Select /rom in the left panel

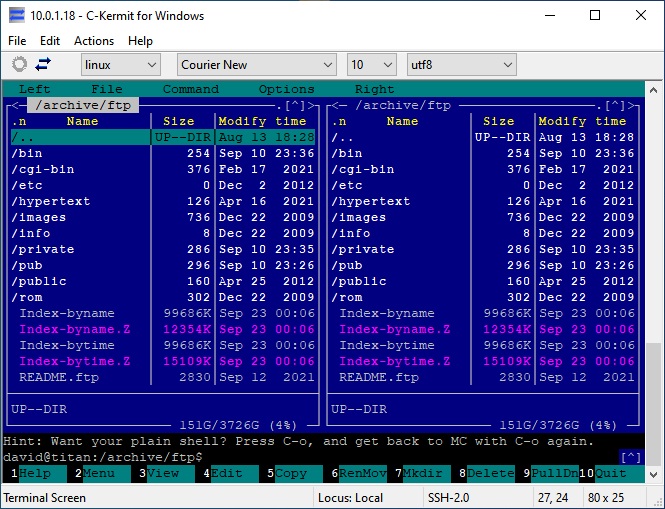coord(163,297)
